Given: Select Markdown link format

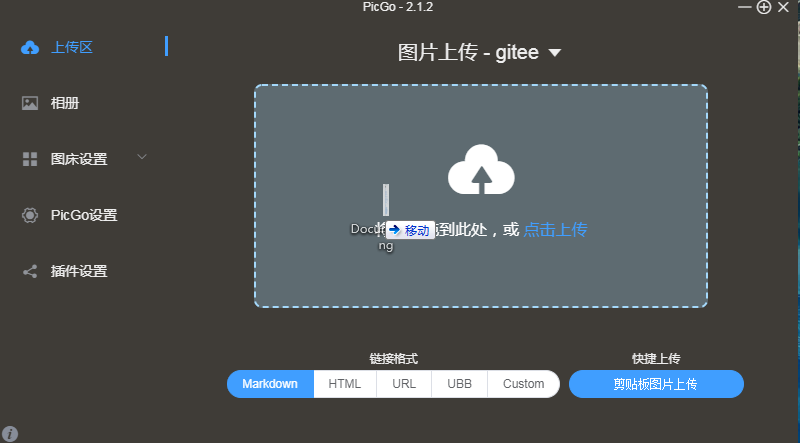Looking at the screenshot, I should coord(270,384).
